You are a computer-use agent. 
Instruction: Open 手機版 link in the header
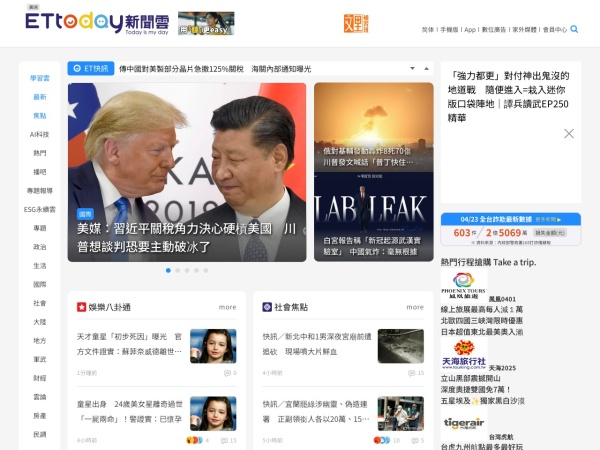[x=449, y=29]
